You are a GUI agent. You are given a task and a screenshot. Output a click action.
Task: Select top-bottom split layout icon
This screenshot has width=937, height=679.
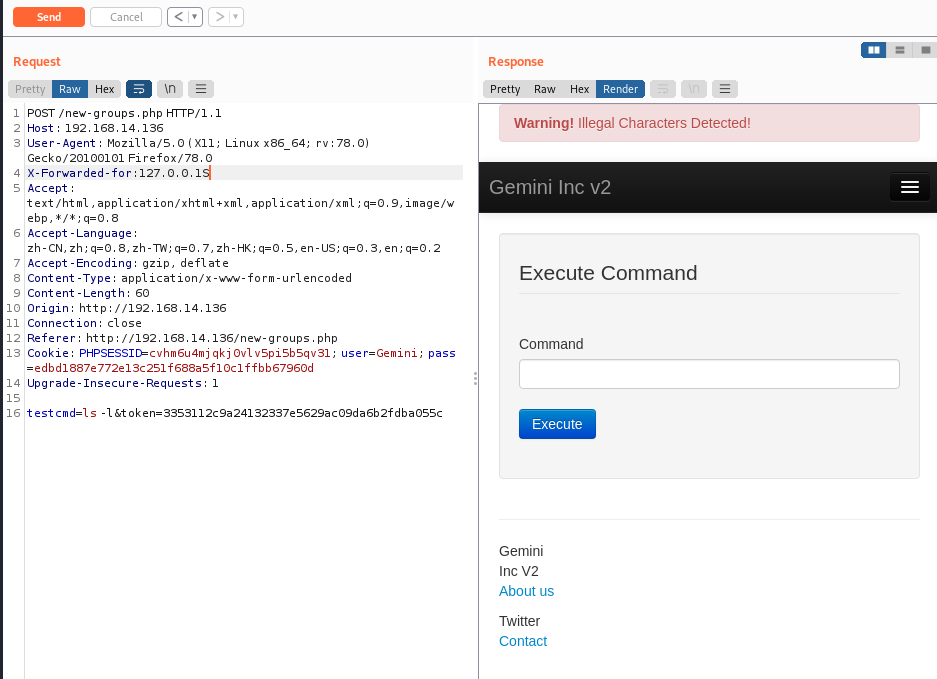(x=900, y=49)
